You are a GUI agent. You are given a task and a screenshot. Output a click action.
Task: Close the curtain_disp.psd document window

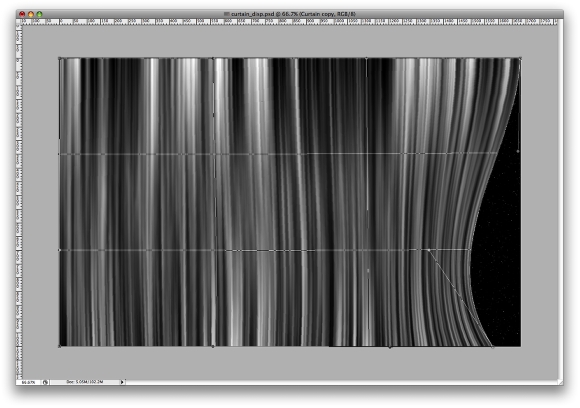point(22,14)
